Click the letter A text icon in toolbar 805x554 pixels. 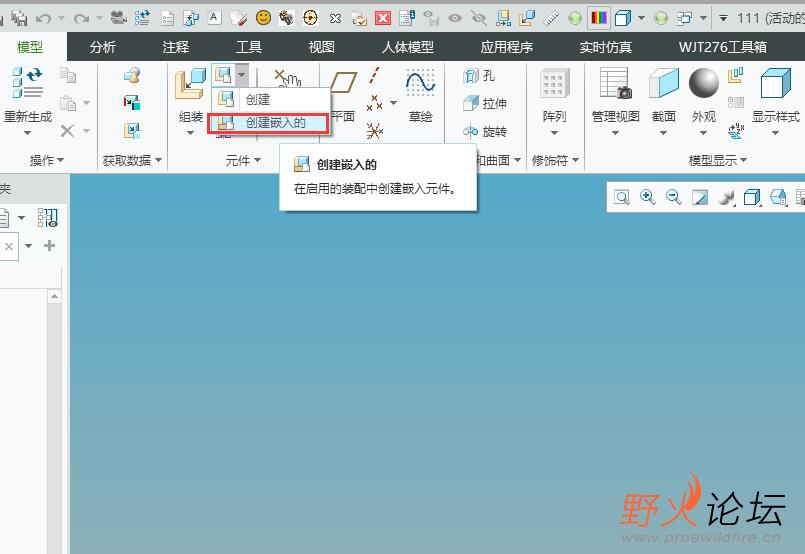click(x=214, y=18)
